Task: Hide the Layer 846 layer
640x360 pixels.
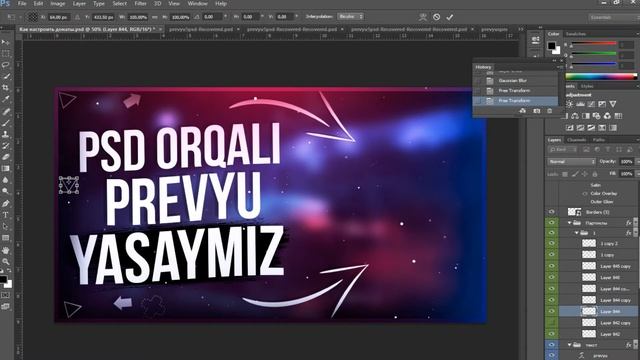Action: coord(551,277)
